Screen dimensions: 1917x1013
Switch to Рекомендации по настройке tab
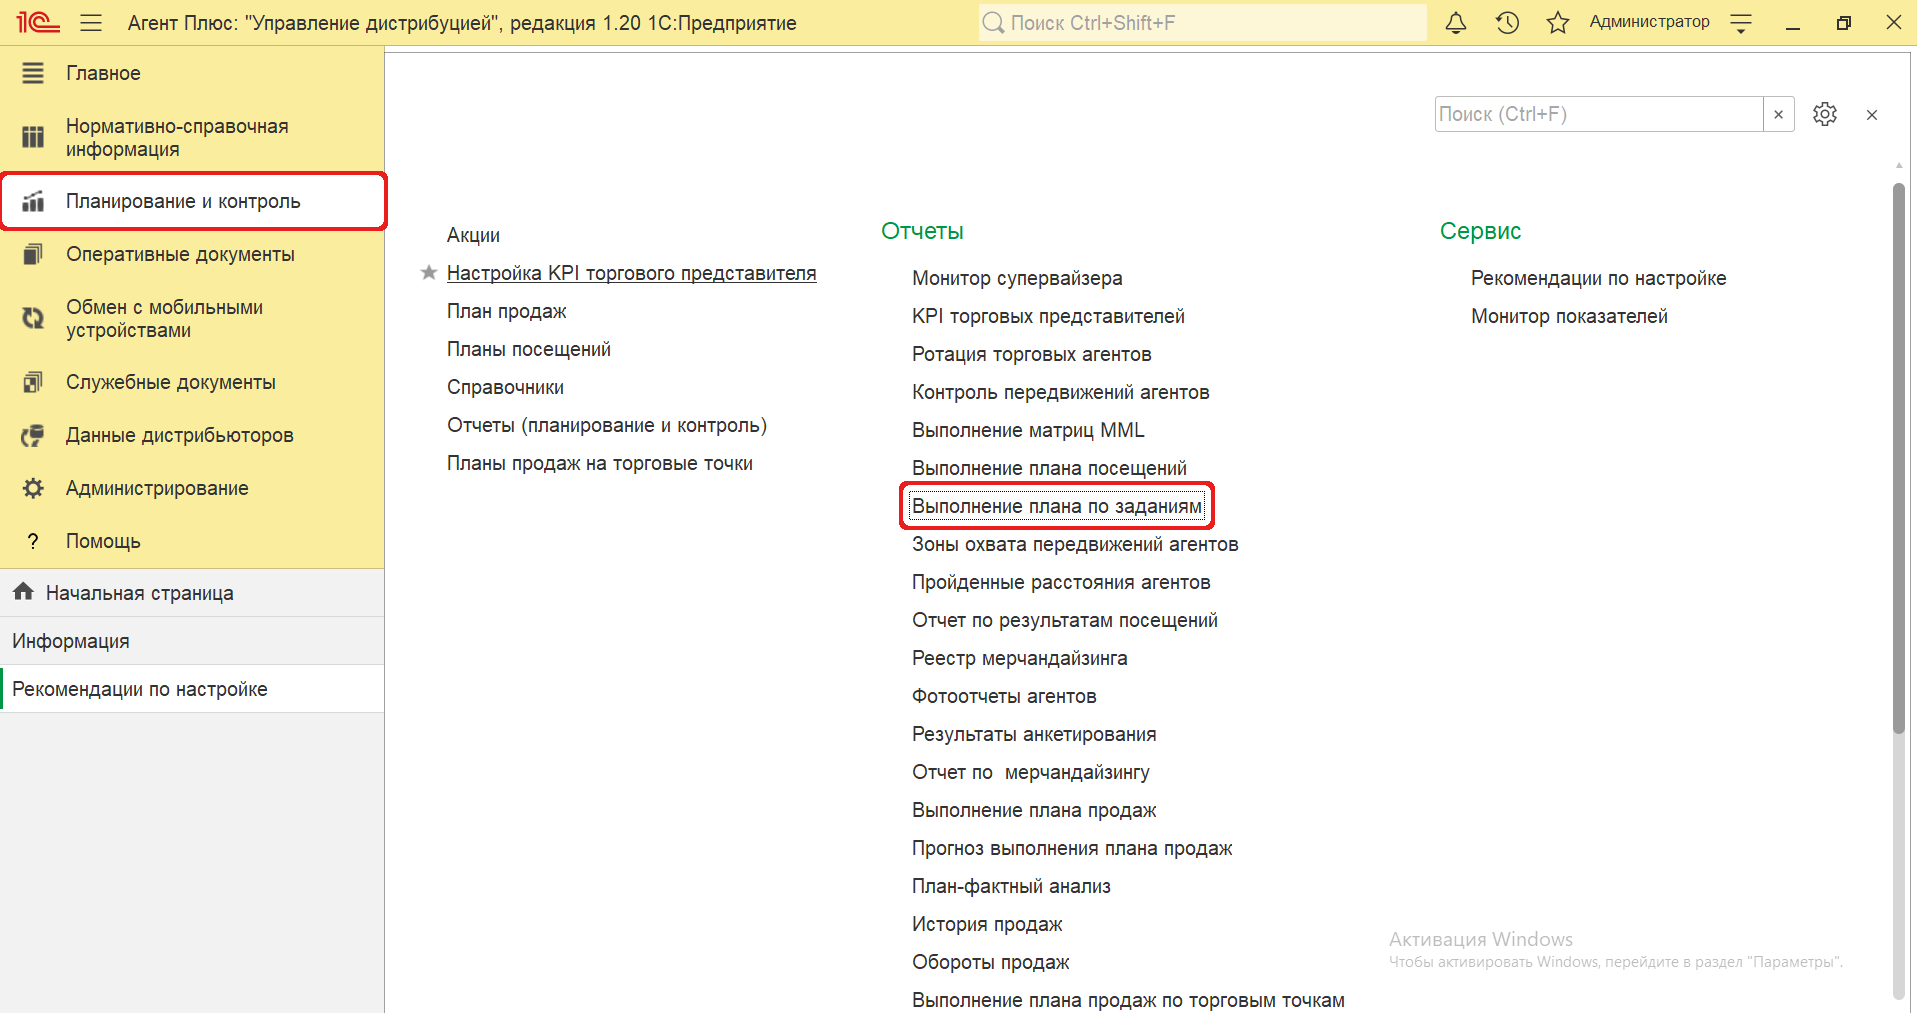click(192, 689)
